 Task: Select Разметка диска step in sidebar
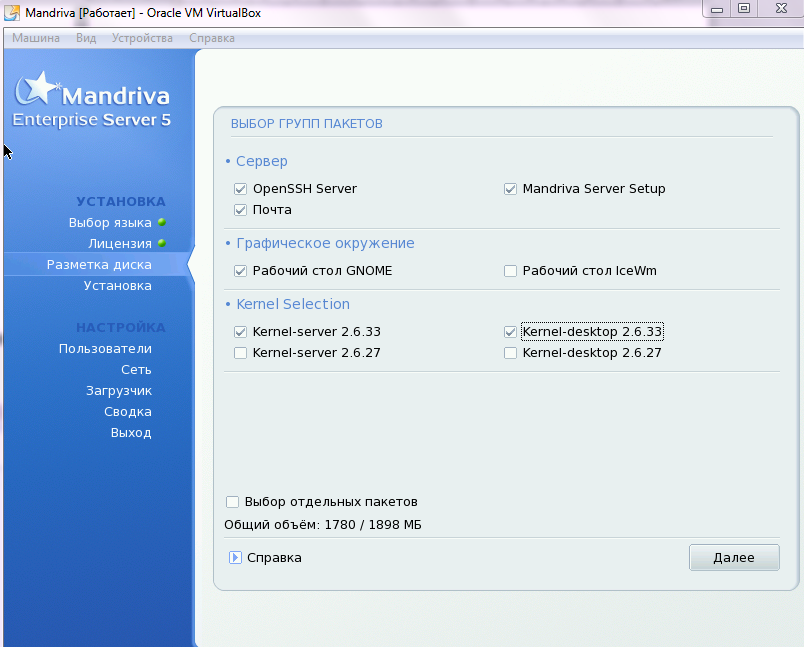pyautogui.click(x=99, y=265)
